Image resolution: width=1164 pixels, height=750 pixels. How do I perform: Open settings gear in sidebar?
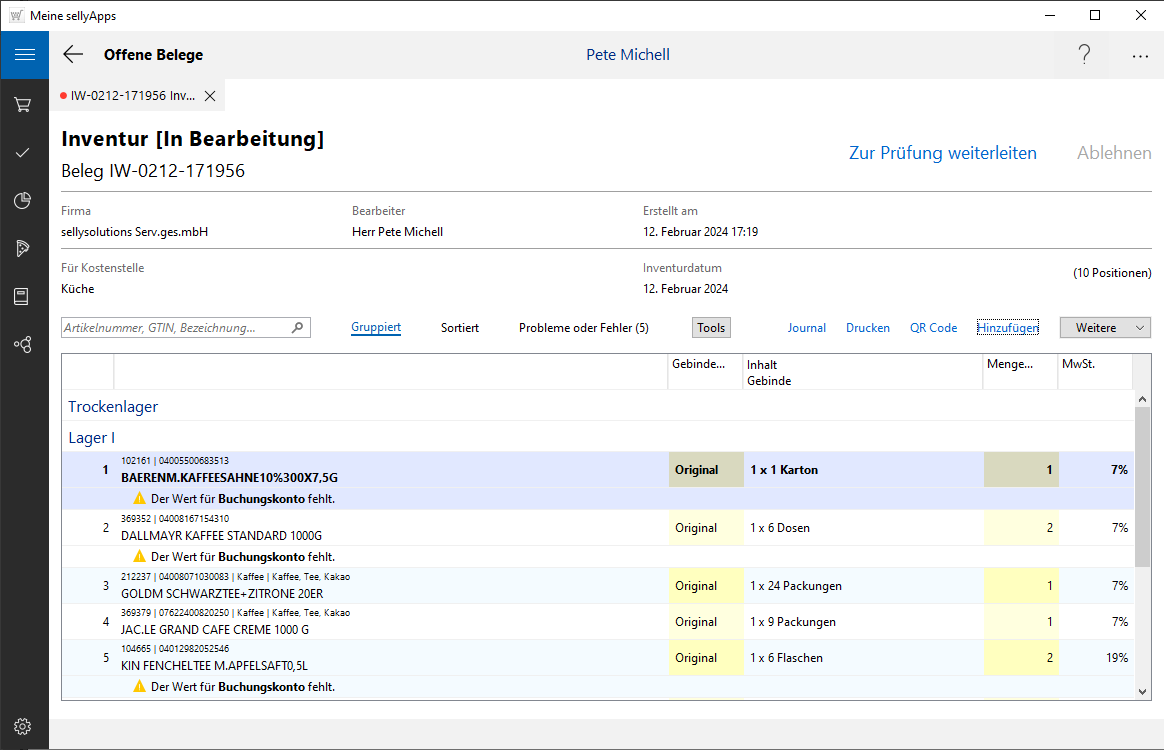(x=23, y=726)
